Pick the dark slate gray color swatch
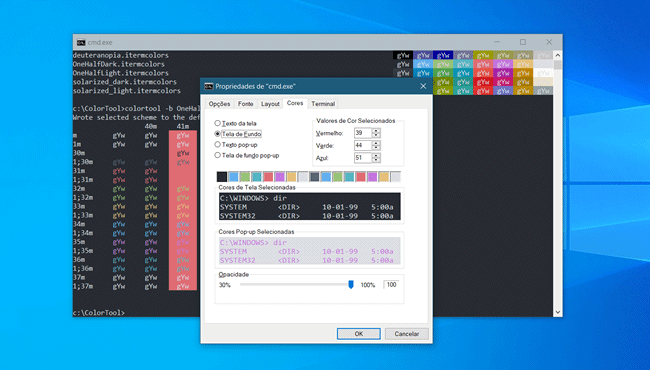 pyautogui.click(x=314, y=177)
